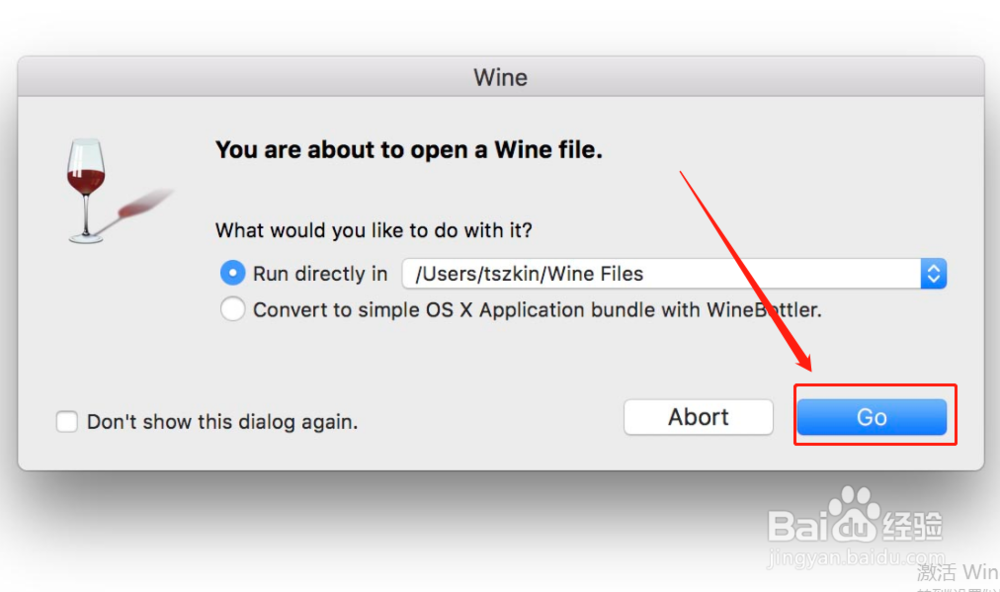Click the 激活 Win activation watermark
Image resolution: width=1000 pixels, height=592 pixels.
point(957,572)
